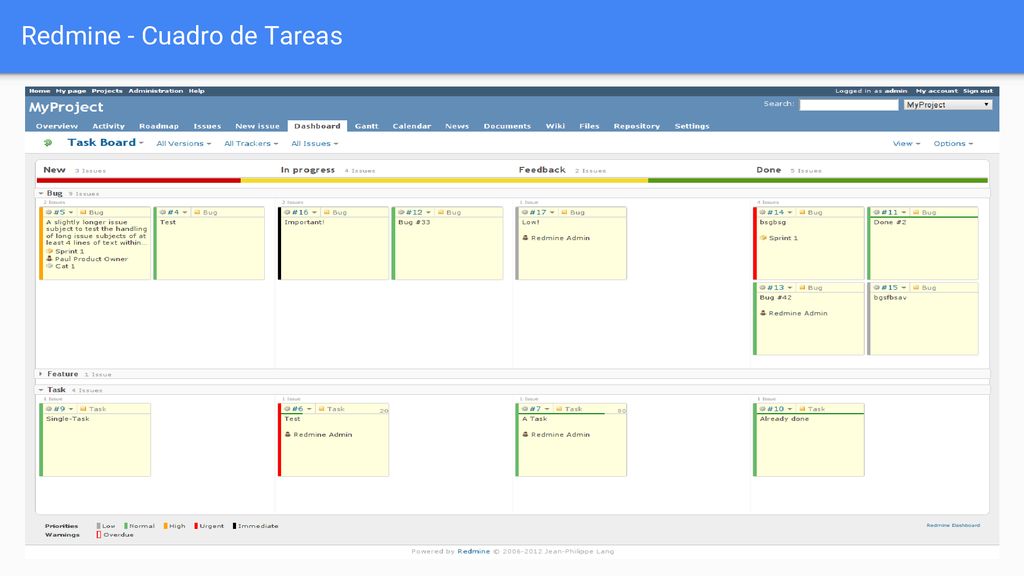Open the dropdown arrow next to #14
1024x576 pixels.
pyautogui.click(x=790, y=212)
